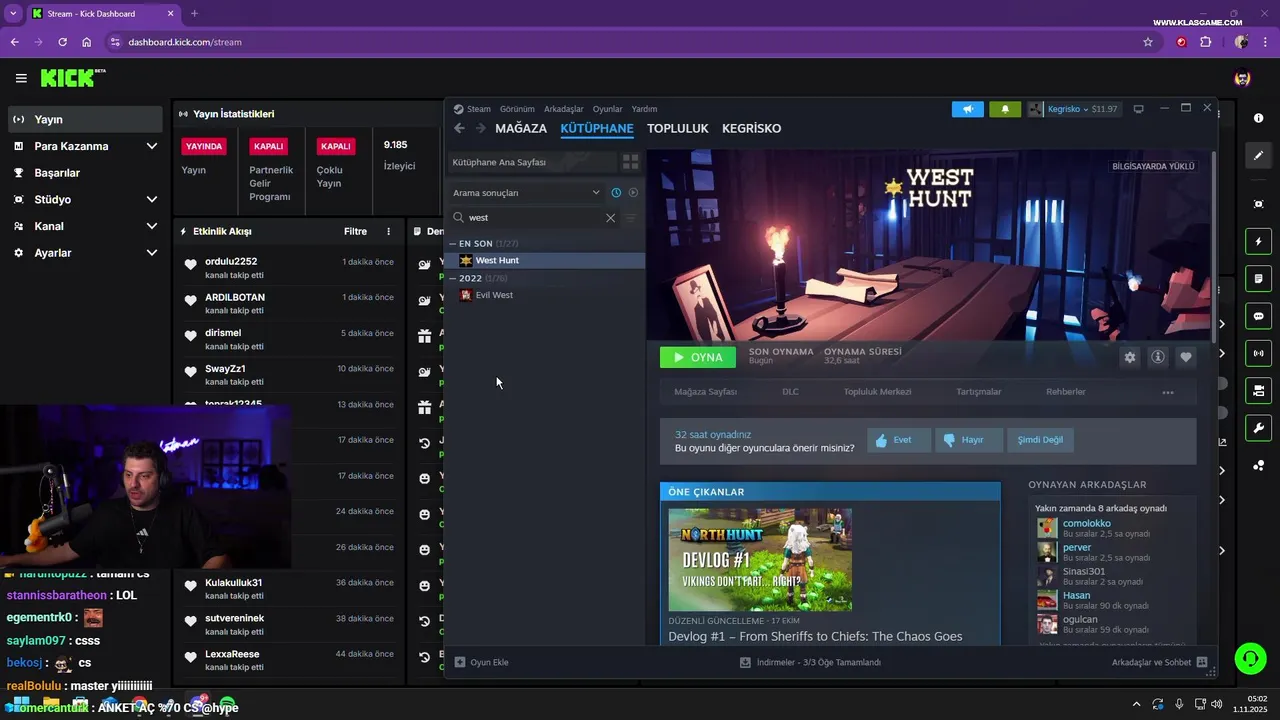Open İndirmeler downloads status
Image resolution: width=1280 pixels, height=720 pixels.
pyautogui.click(x=810, y=662)
